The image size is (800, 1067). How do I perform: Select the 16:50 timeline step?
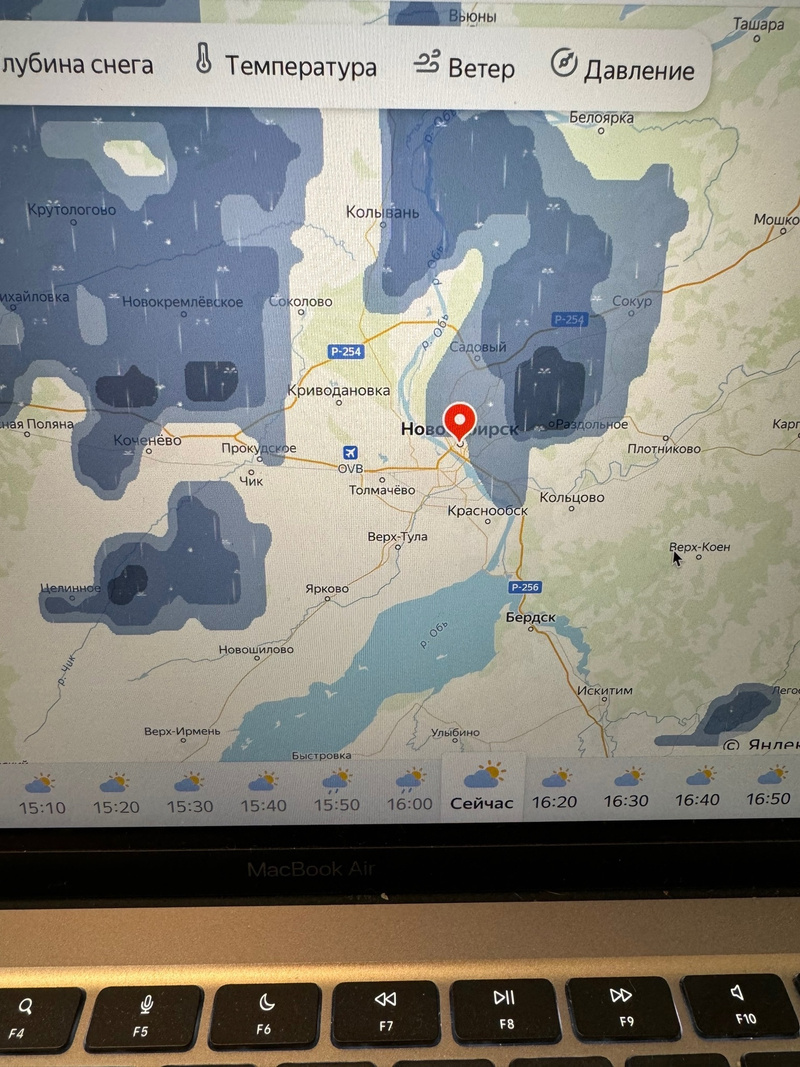tap(769, 786)
